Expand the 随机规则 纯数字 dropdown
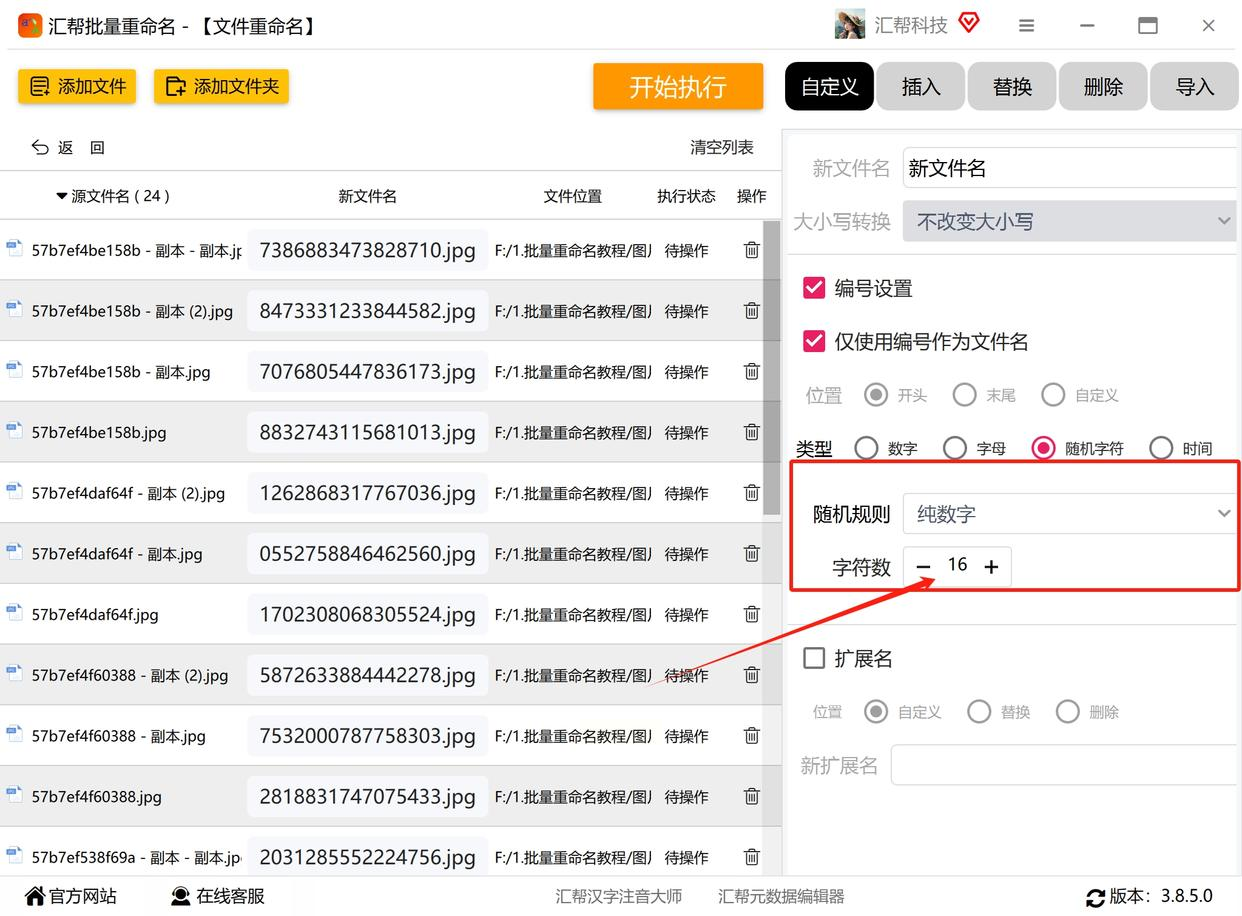Image resolution: width=1242 pixels, height=916 pixels. [1068, 514]
